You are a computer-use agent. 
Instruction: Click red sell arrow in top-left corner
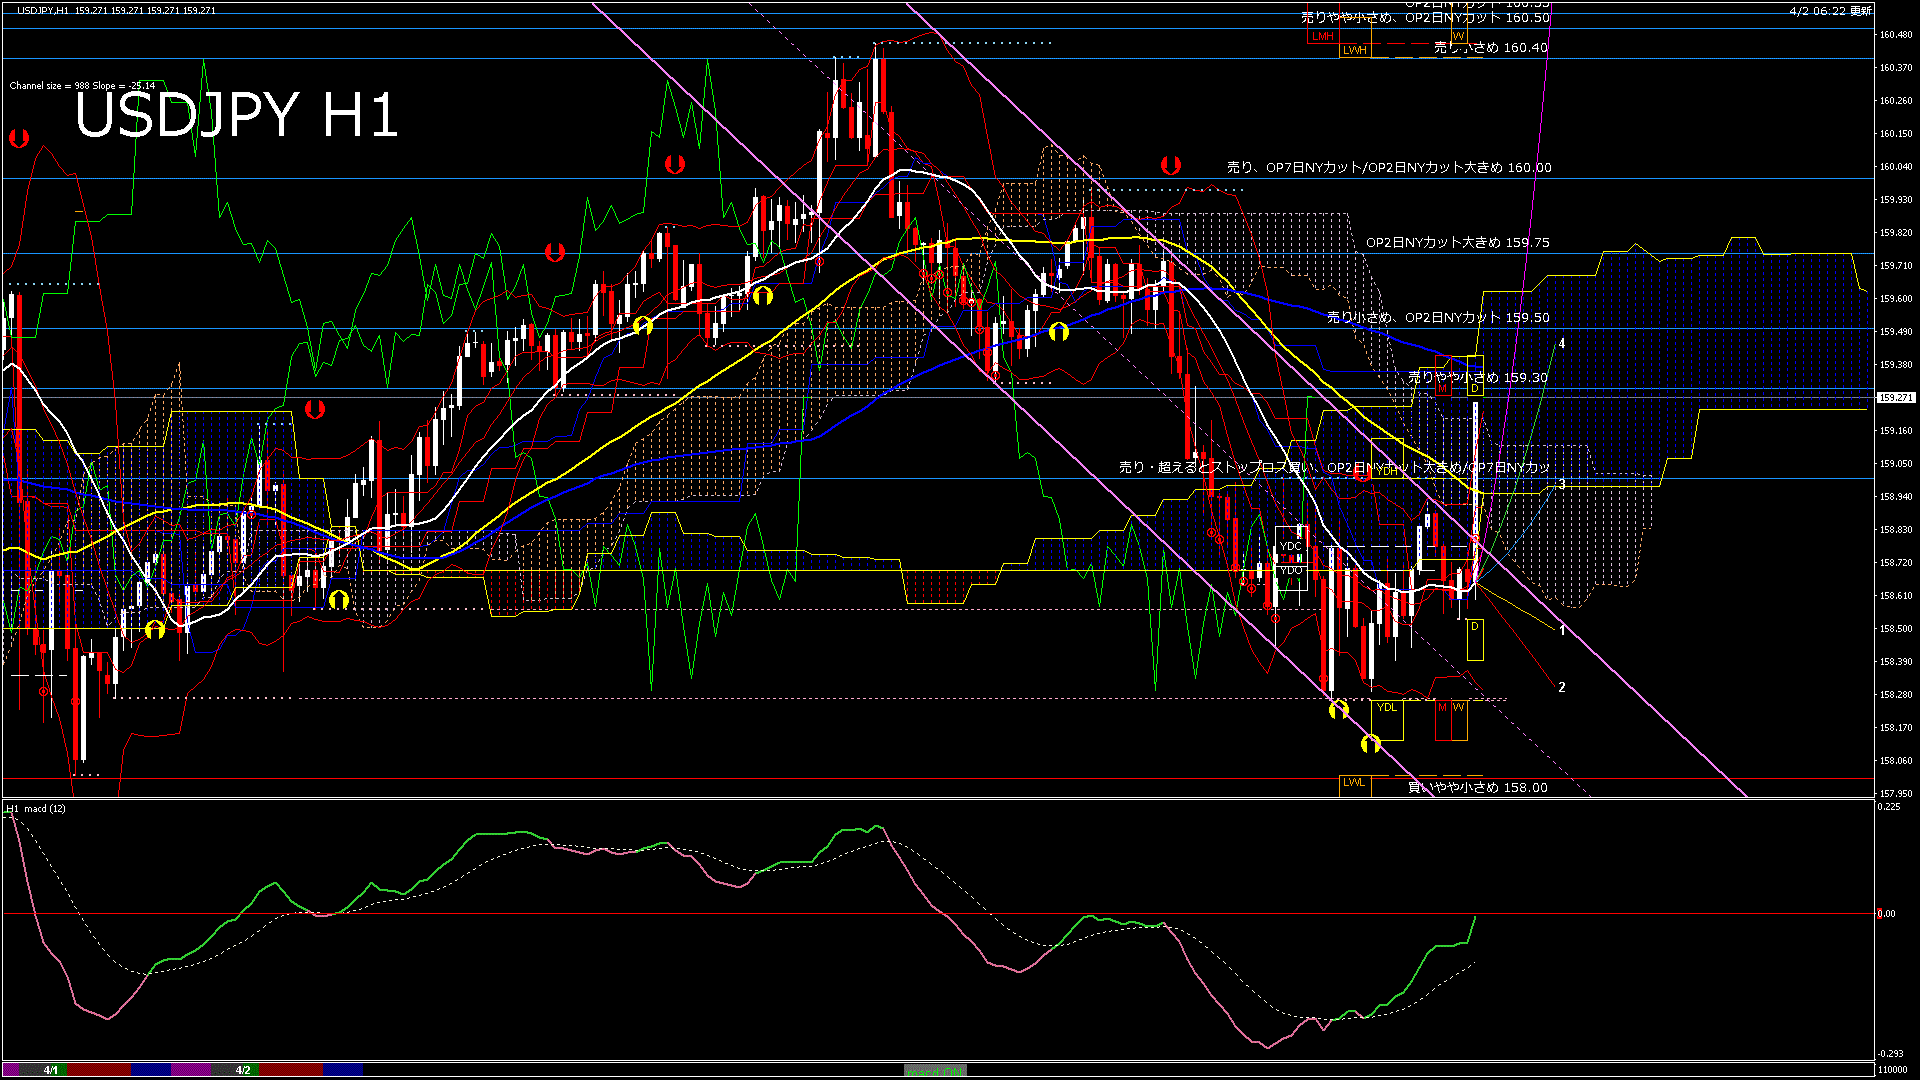19,139
